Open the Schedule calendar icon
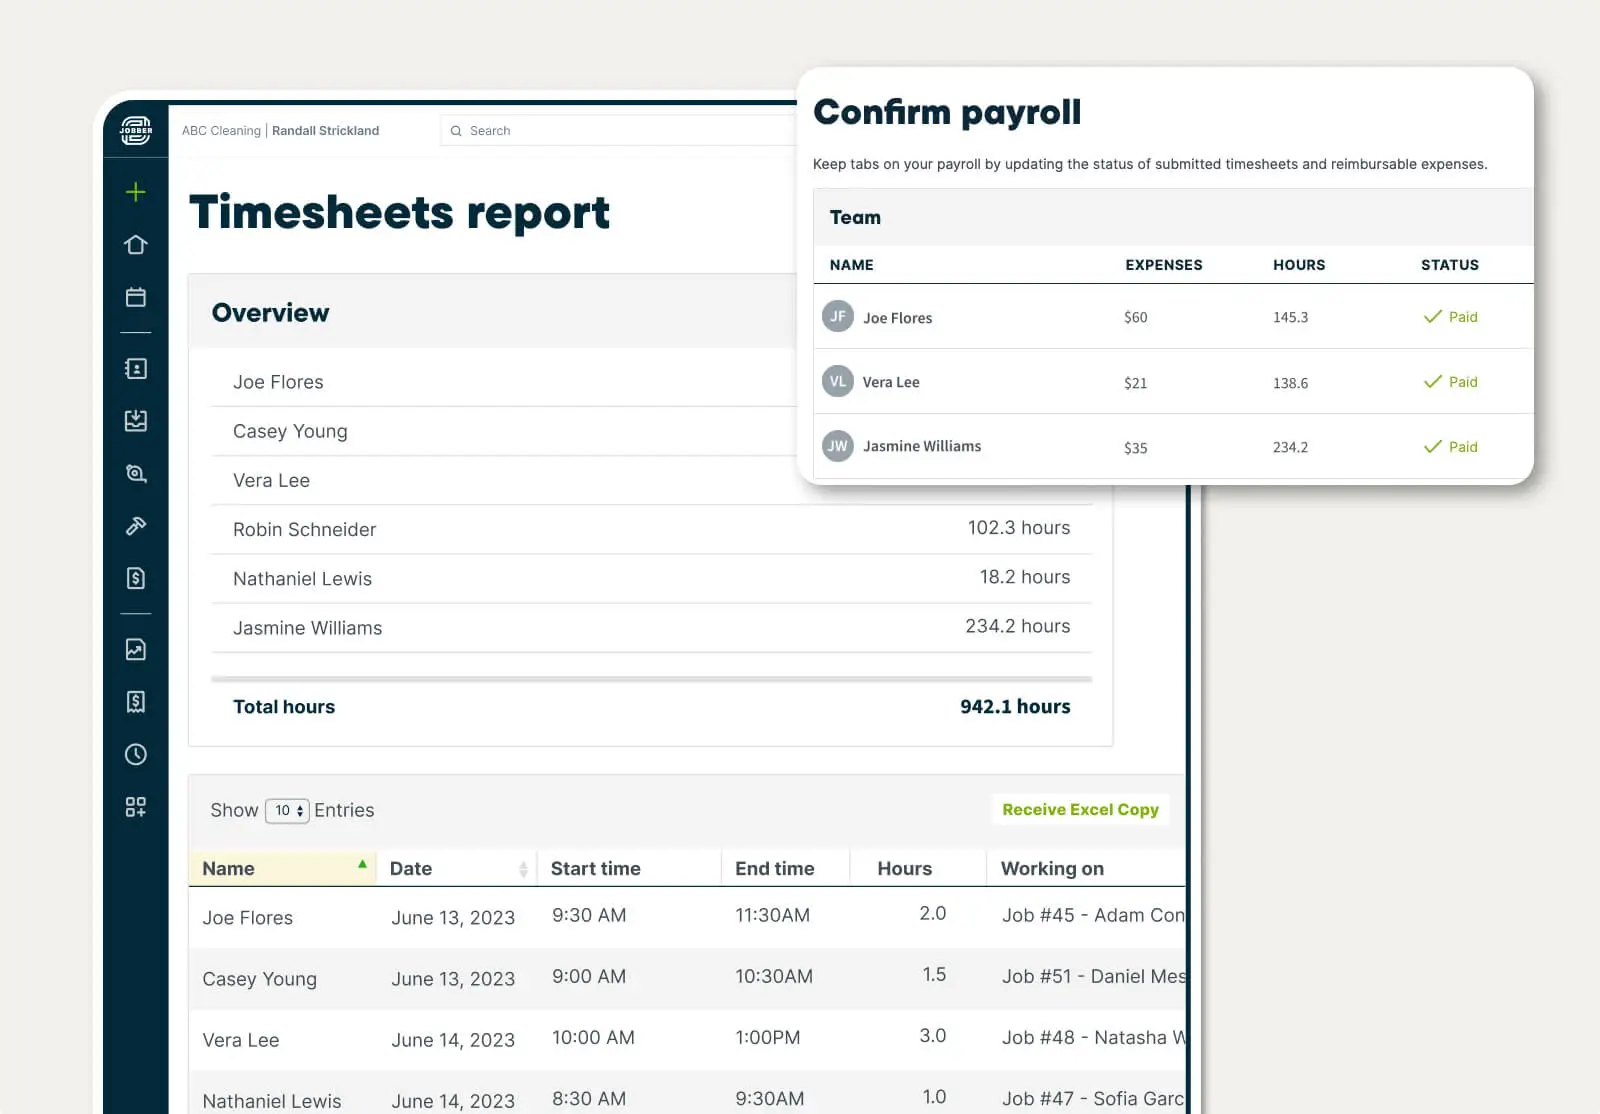The image size is (1600, 1114). point(136,297)
